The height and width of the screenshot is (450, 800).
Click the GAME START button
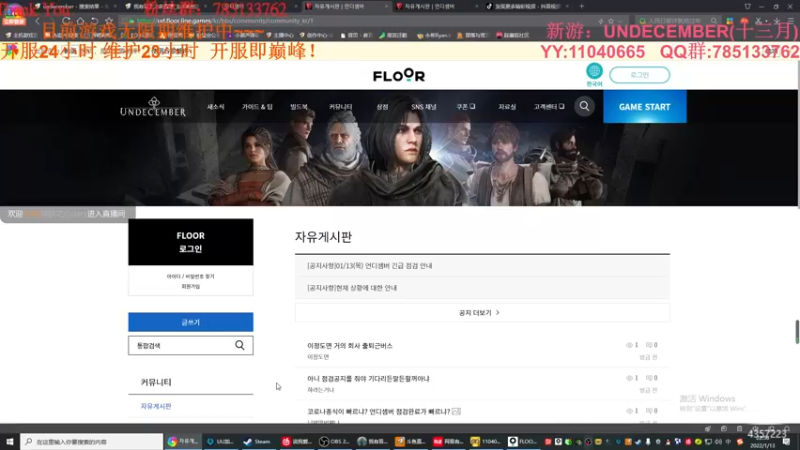tap(644, 107)
